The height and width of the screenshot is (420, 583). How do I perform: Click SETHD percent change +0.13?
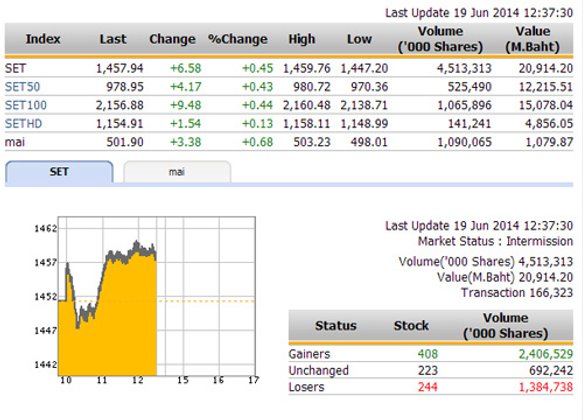coord(257,123)
